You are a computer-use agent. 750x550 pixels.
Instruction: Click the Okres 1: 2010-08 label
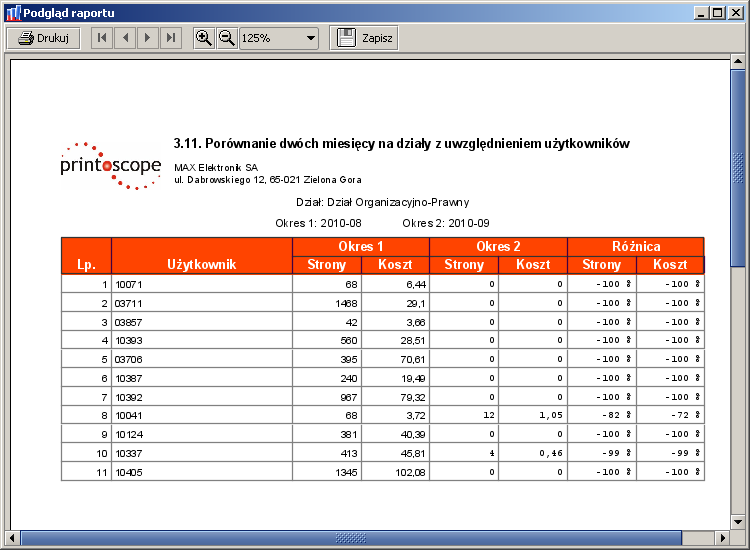318,223
